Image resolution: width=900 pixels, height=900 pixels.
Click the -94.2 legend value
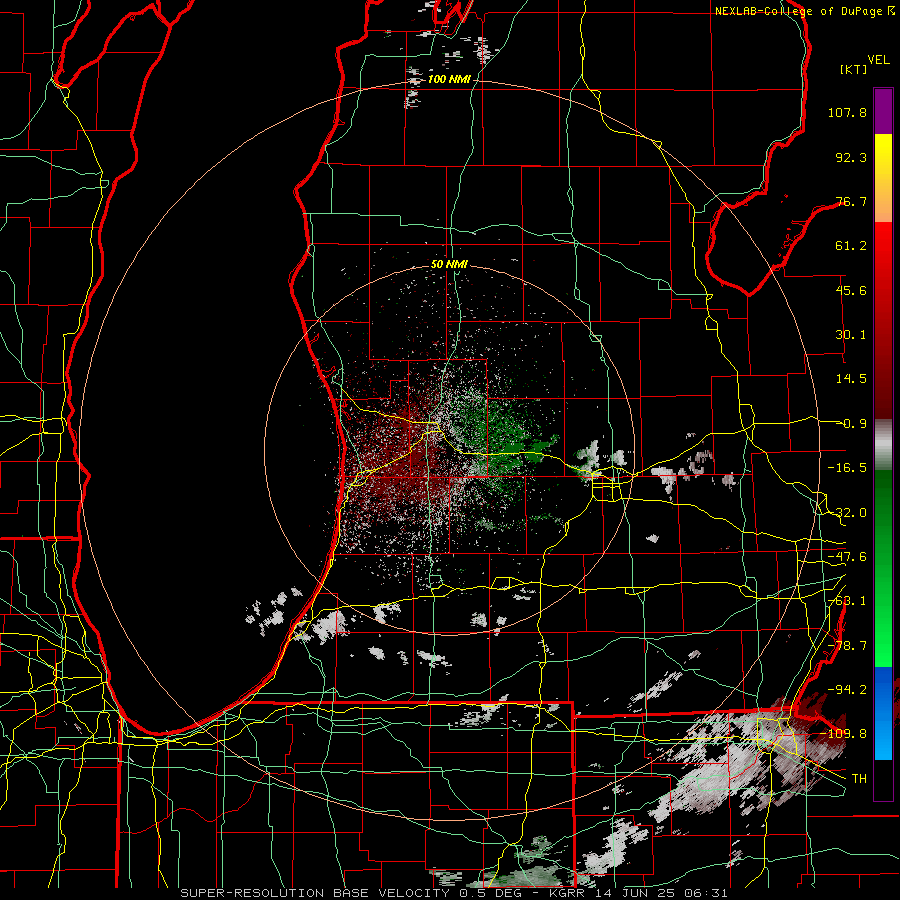[x=847, y=689]
